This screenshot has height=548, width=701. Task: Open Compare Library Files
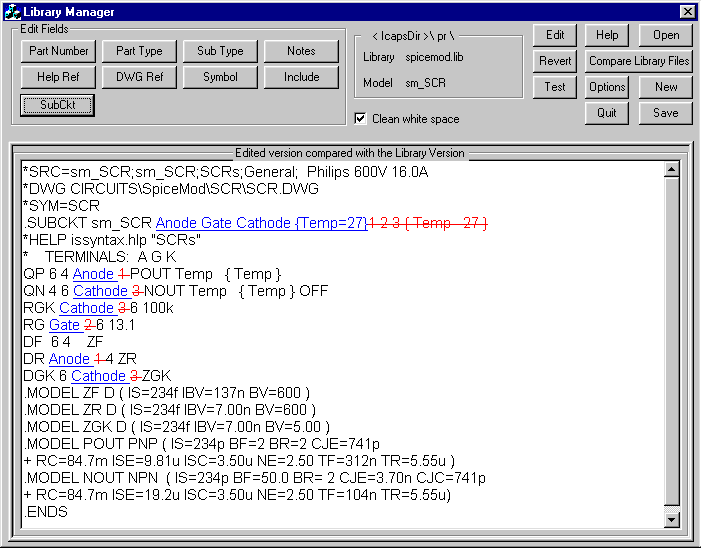click(639, 61)
